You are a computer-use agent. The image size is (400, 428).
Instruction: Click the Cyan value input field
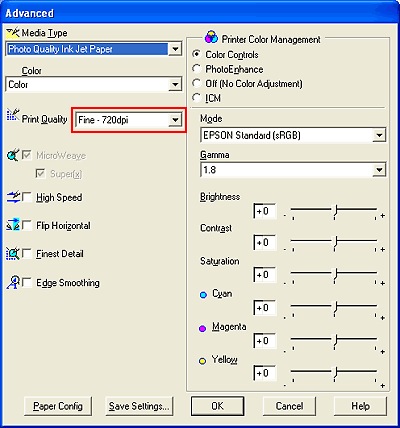[x=265, y=307]
